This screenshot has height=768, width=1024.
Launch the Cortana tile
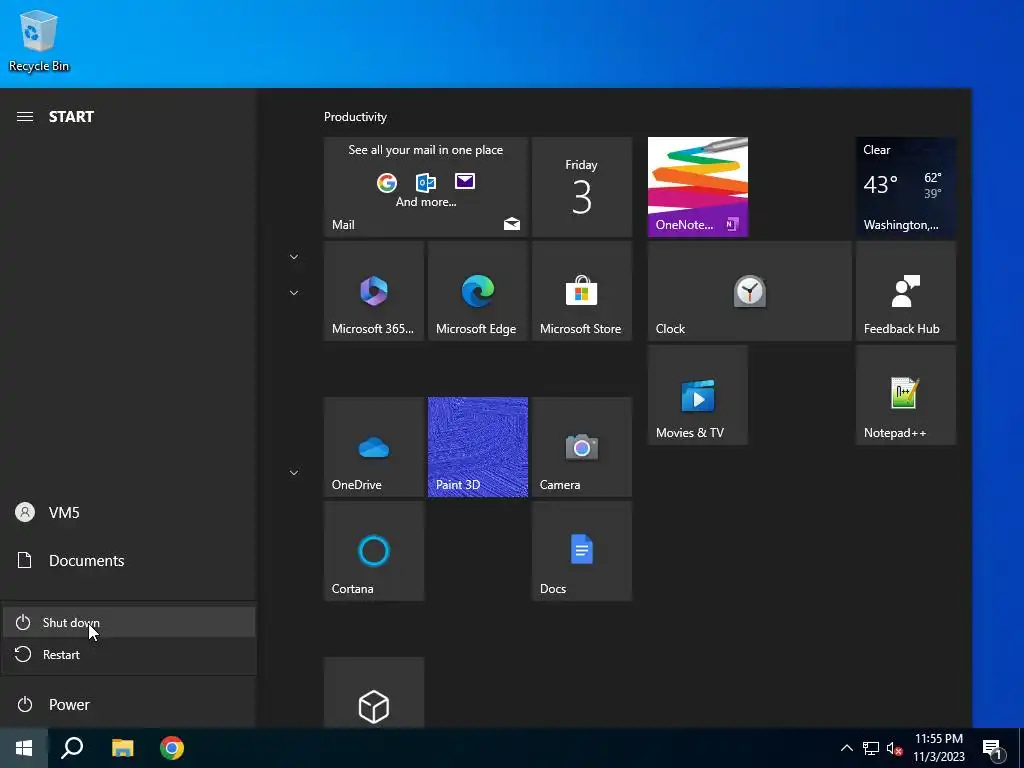coord(374,551)
